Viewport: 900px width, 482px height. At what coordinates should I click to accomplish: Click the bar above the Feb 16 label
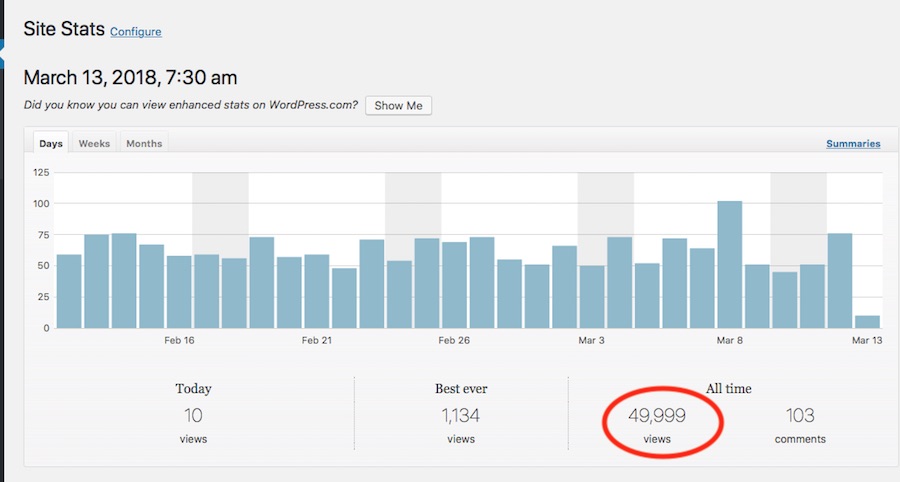point(179,292)
